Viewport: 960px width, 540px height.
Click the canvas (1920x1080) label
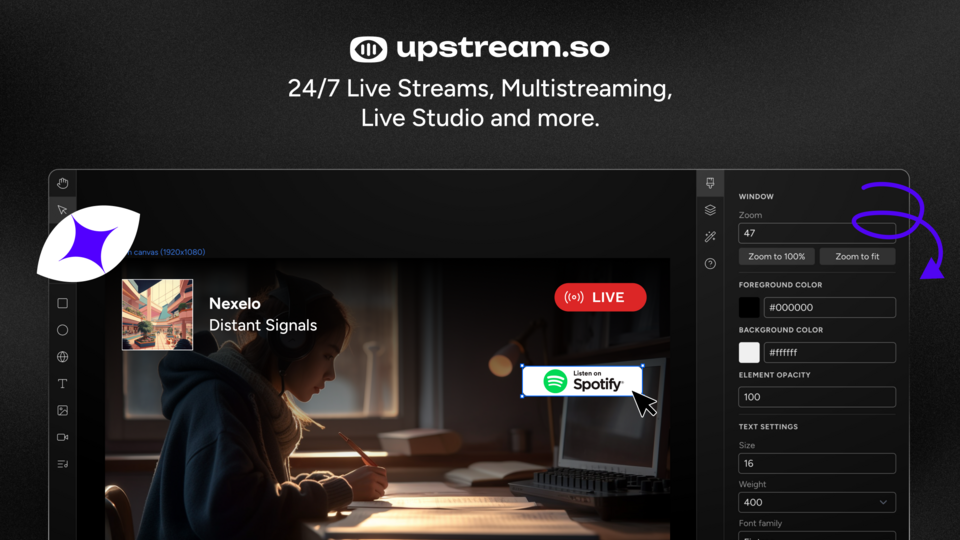tap(165, 252)
